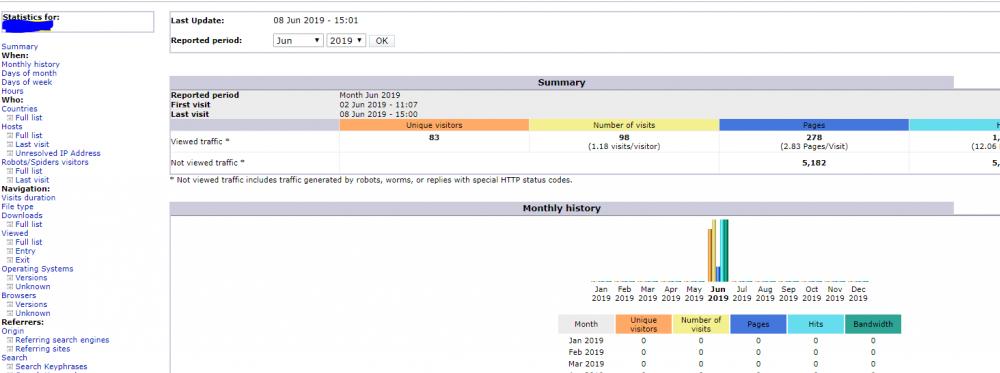Viewport: 1000px width, 373px height.
Task: Click the Unique visitors value 83
Action: tap(434, 137)
